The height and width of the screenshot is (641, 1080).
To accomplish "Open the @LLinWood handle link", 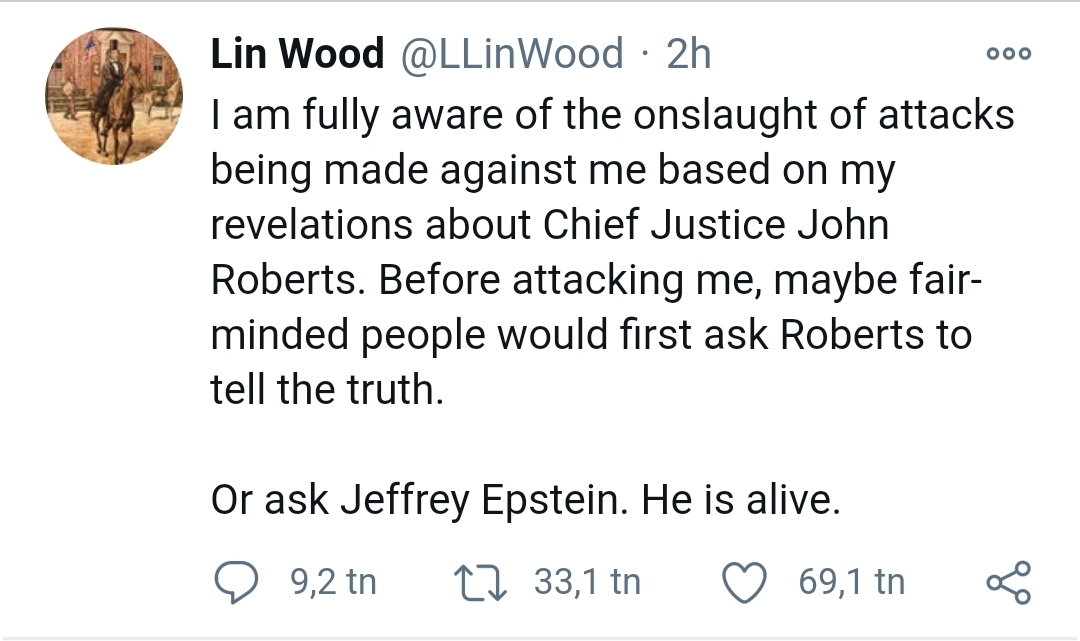I will pos(511,53).
